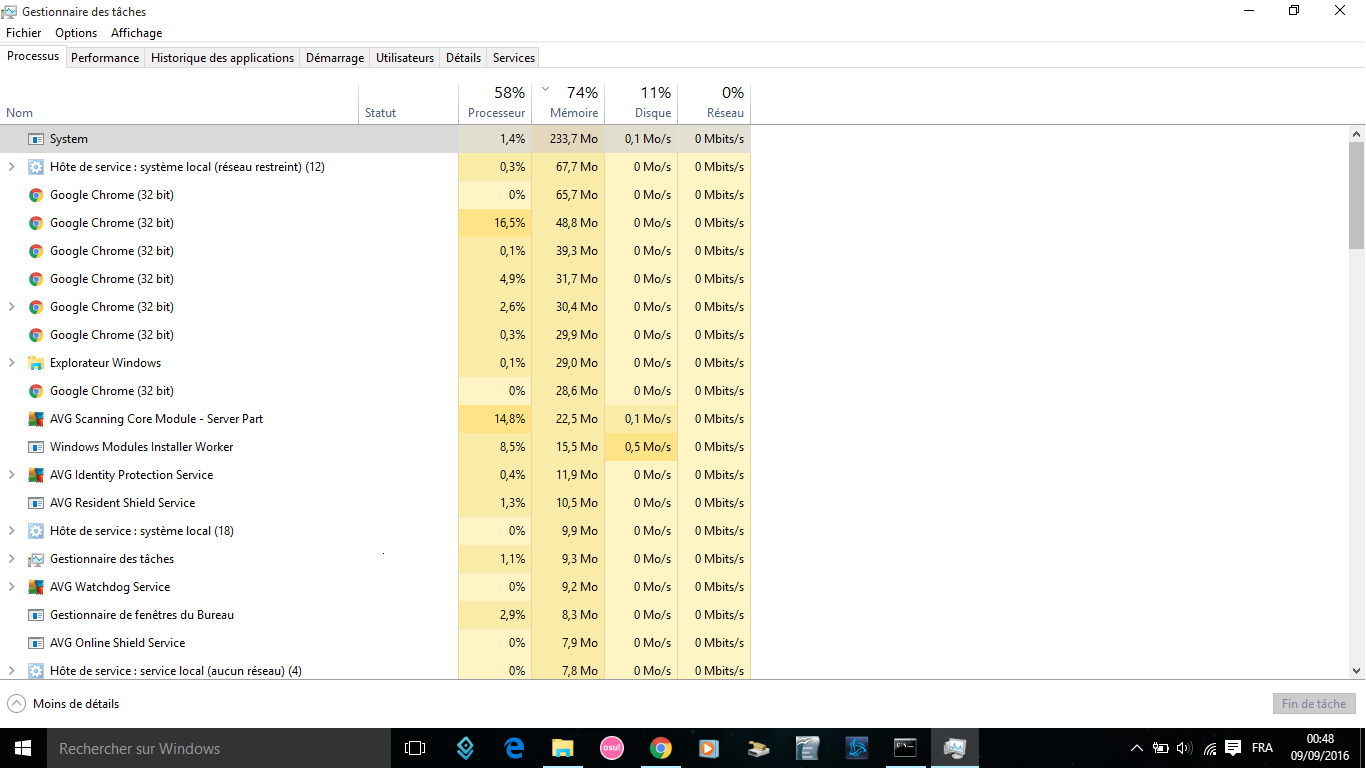Collapse view with Moins de détails
The image size is (1366, 768).
(x=63, y=704)
